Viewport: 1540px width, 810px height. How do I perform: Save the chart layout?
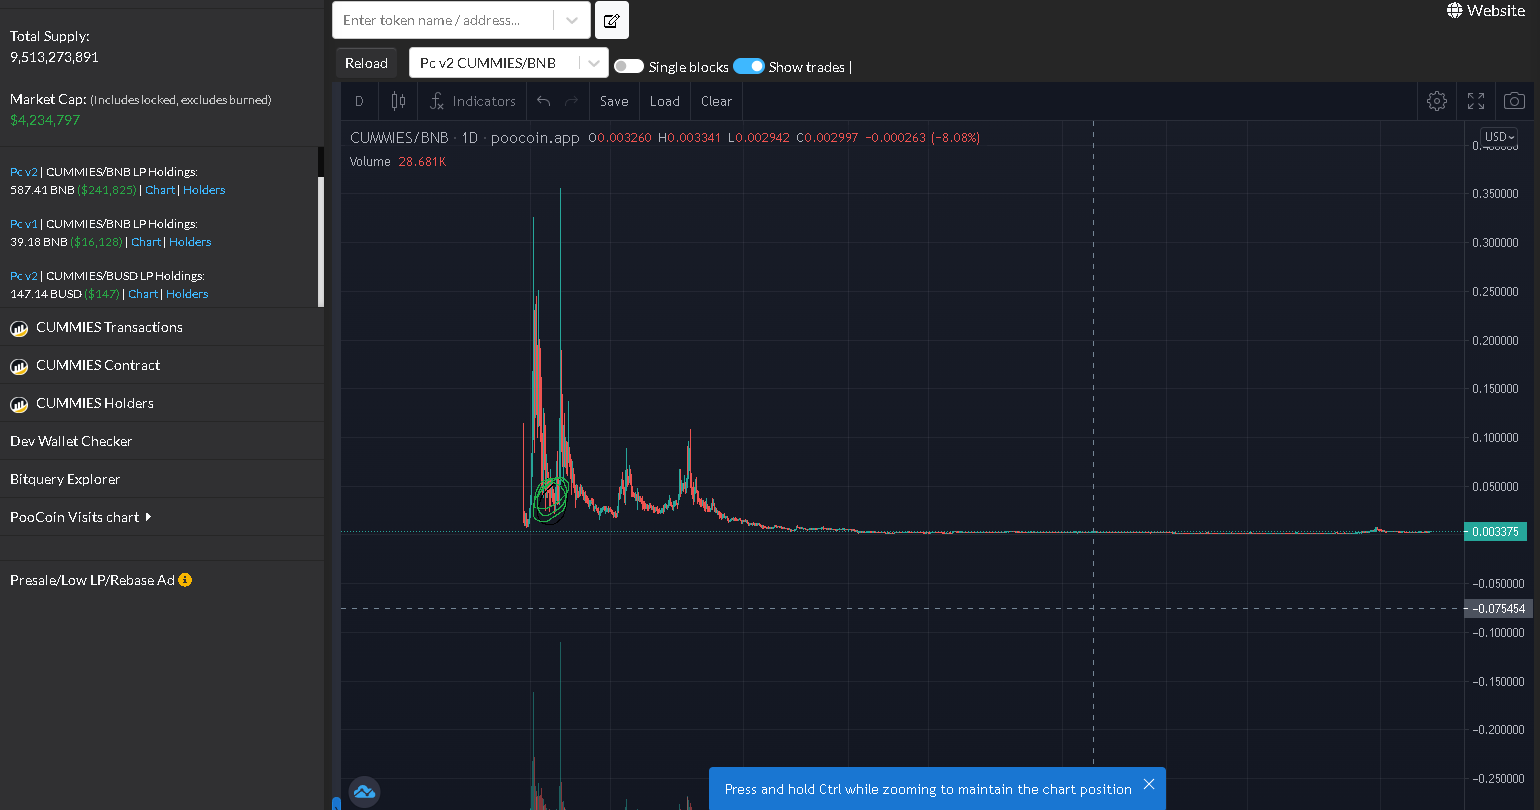pos(614,101)
